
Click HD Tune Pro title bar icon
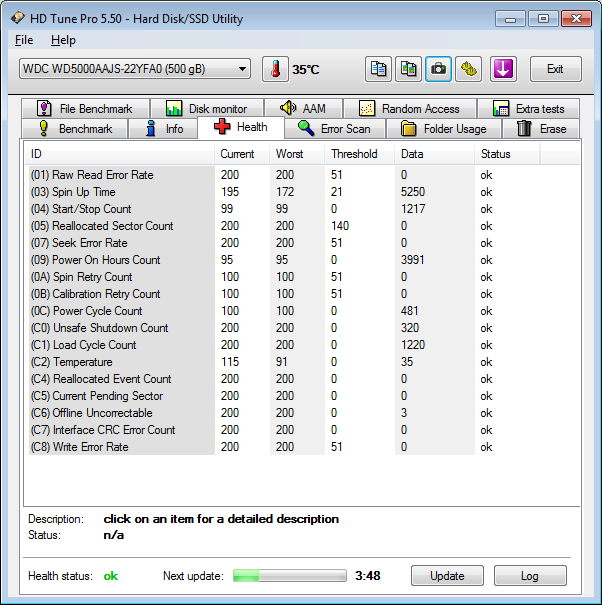(x=17, y=18)
